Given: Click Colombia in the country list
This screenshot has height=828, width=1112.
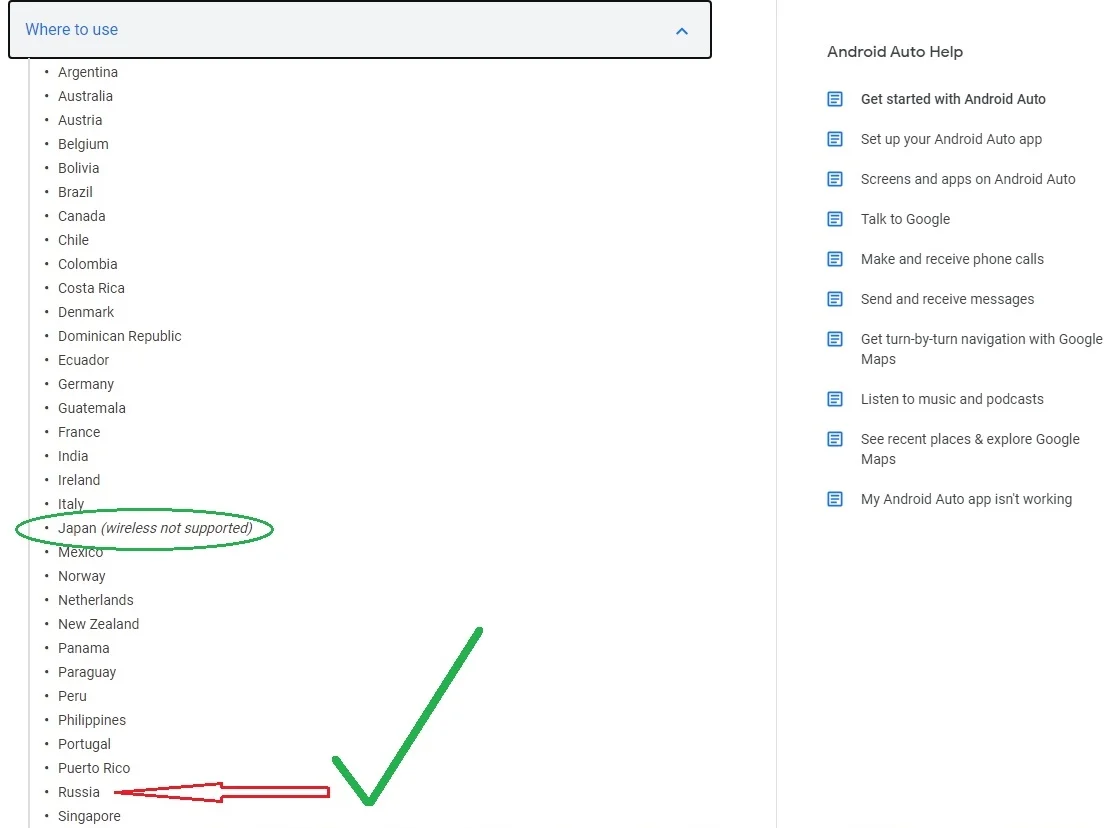Looking at the screenshot, I should [88, 264].
